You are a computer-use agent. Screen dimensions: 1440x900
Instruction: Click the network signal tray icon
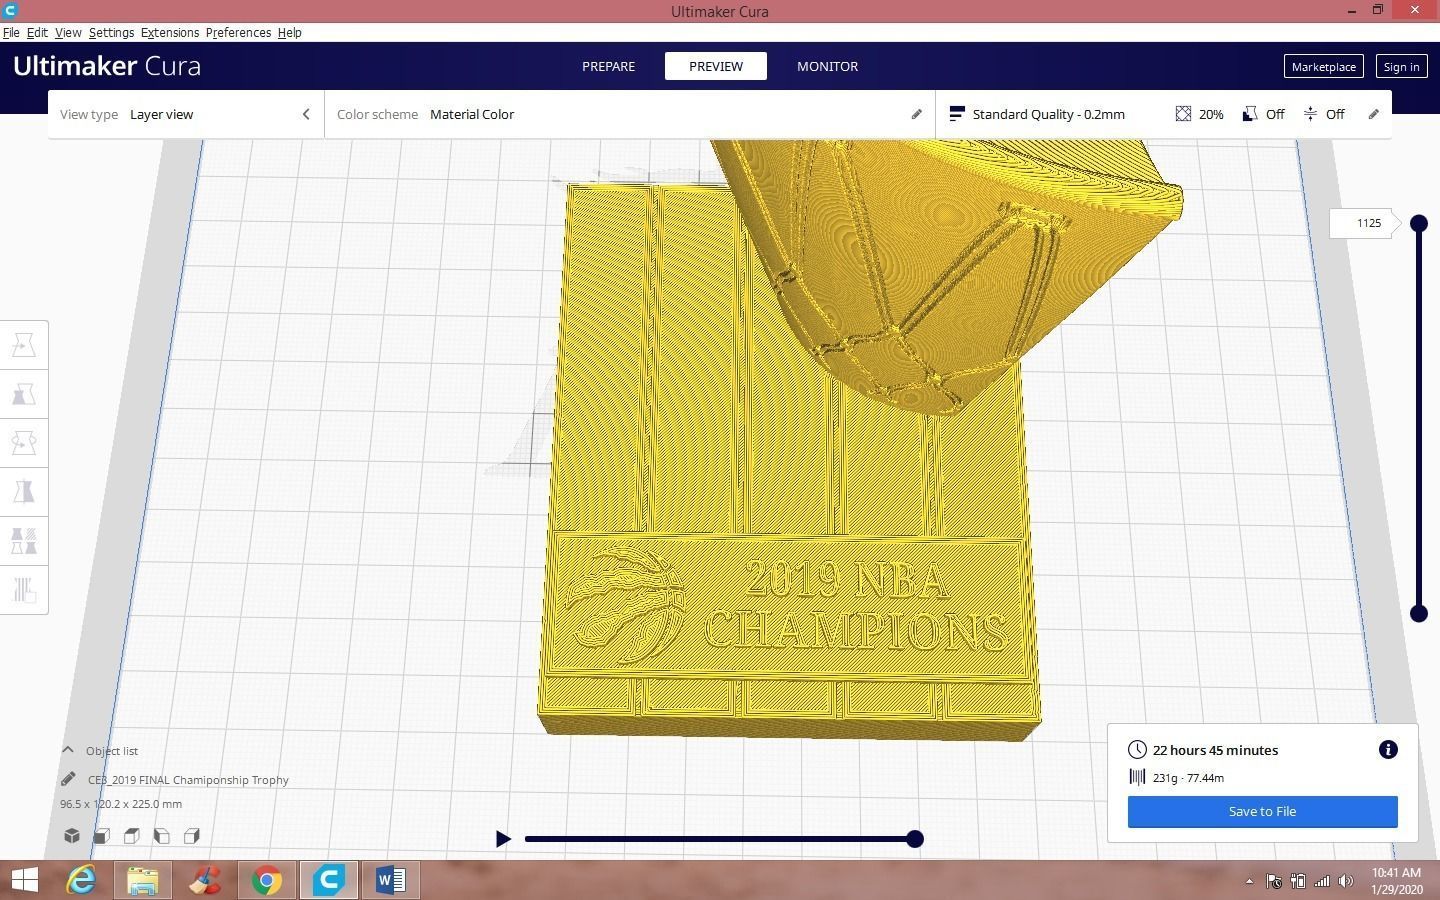[x=1322, y=881]
